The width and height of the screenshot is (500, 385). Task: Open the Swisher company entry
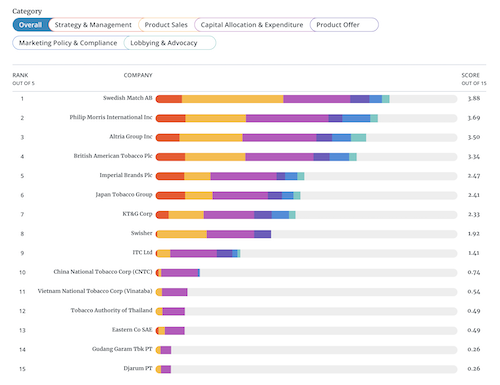[141, 233]
